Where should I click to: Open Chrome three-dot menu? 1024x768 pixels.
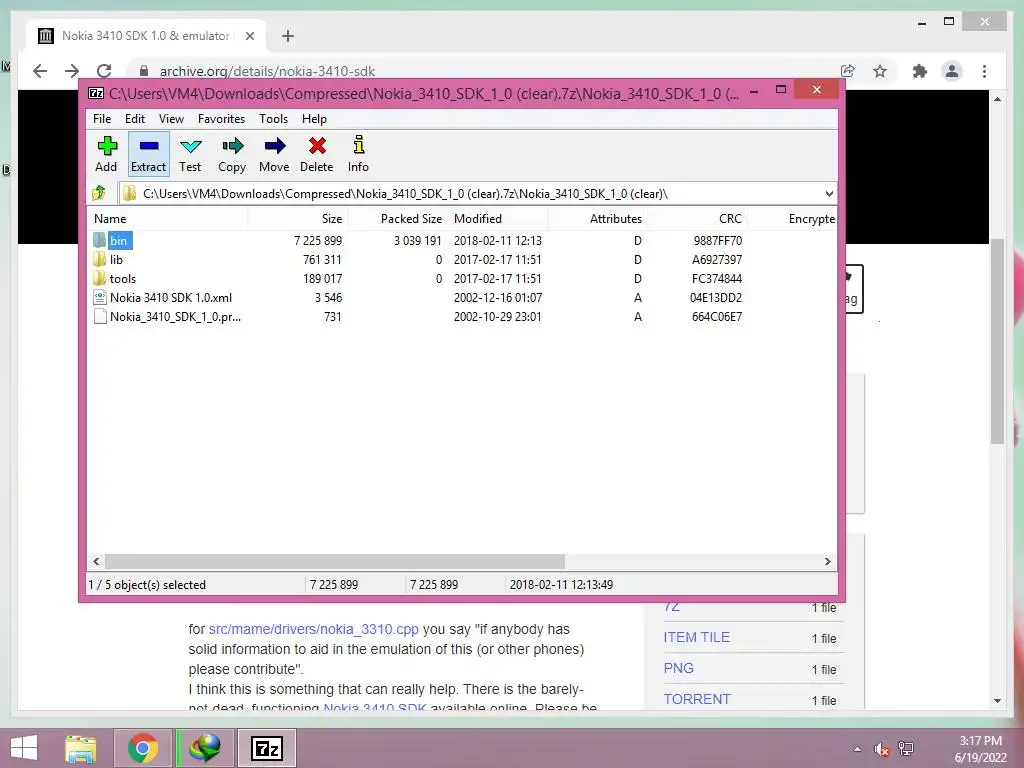tap(984, 71)
